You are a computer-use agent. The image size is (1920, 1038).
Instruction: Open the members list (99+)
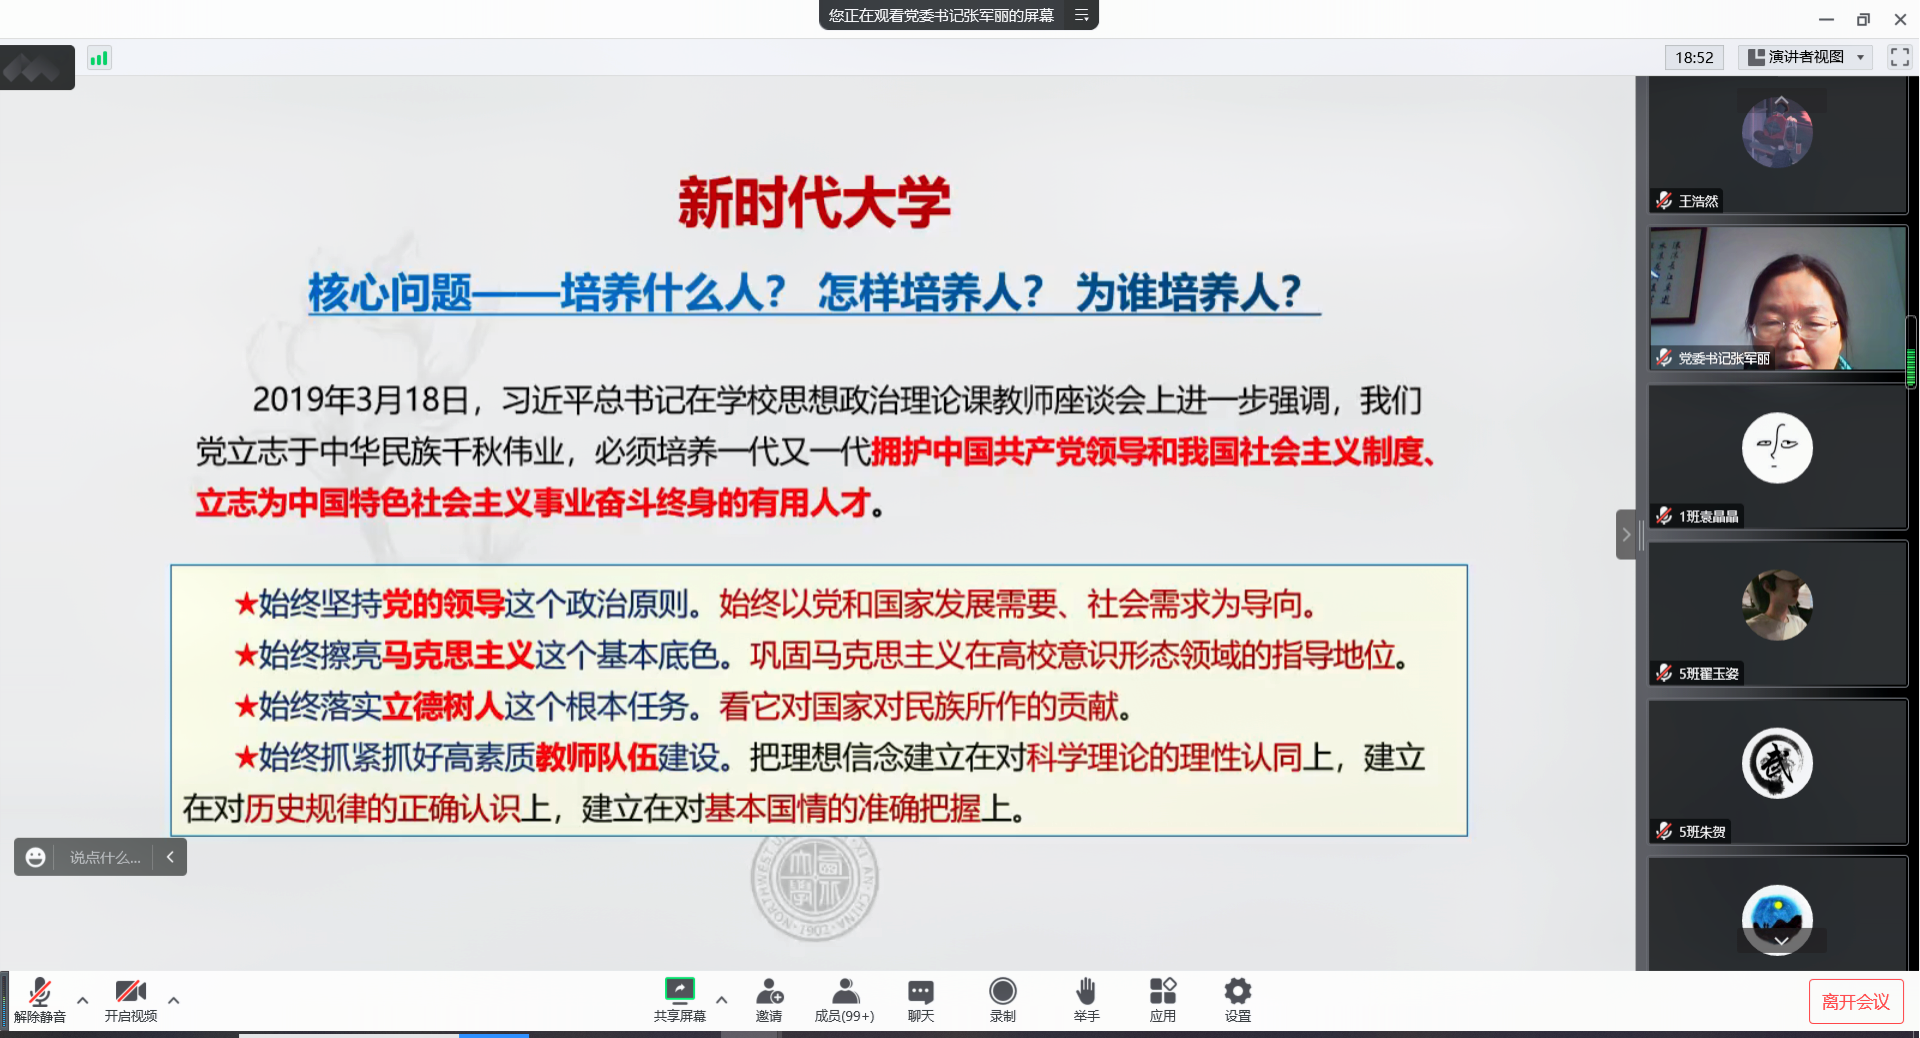click(x=844, y=991)
